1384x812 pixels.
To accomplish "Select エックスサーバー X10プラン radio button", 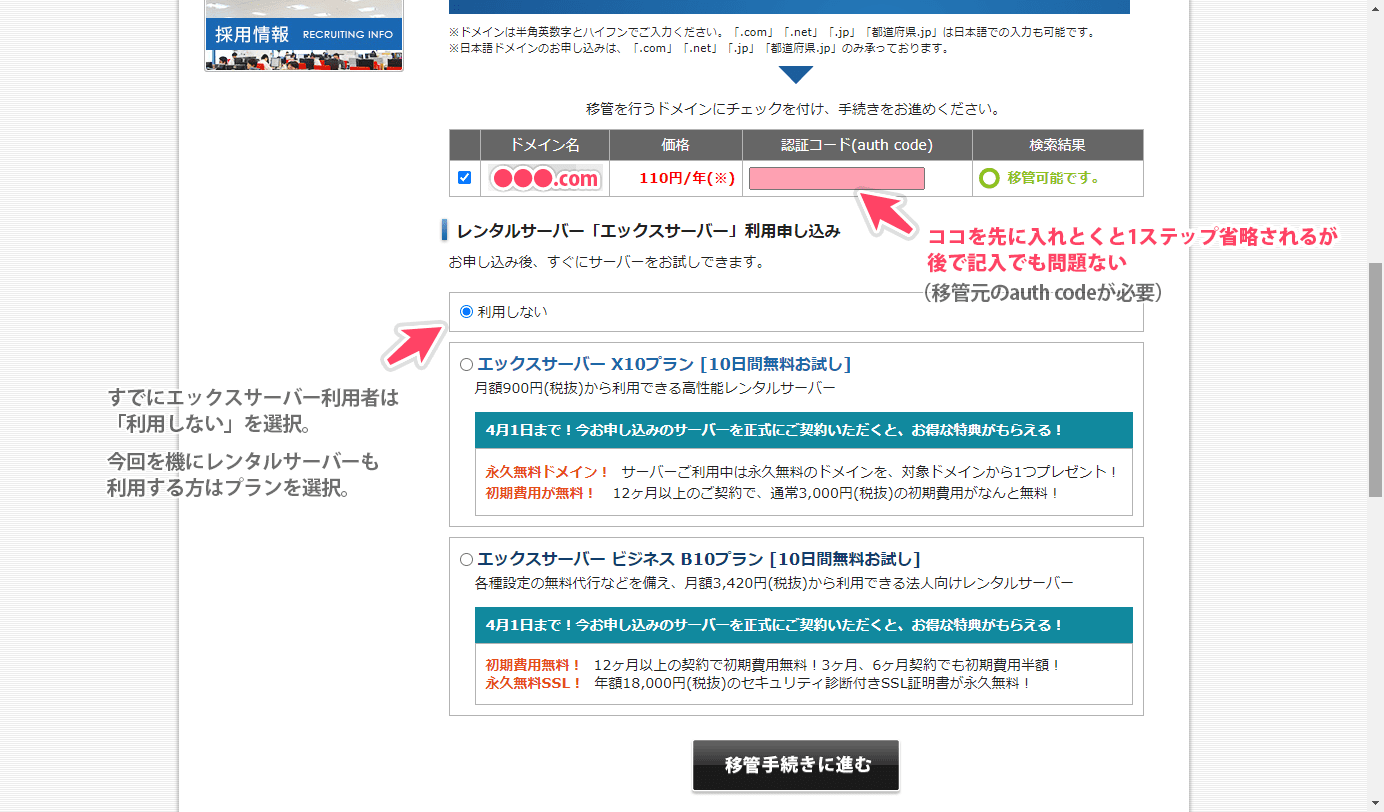I will click(x=466, y=365).
